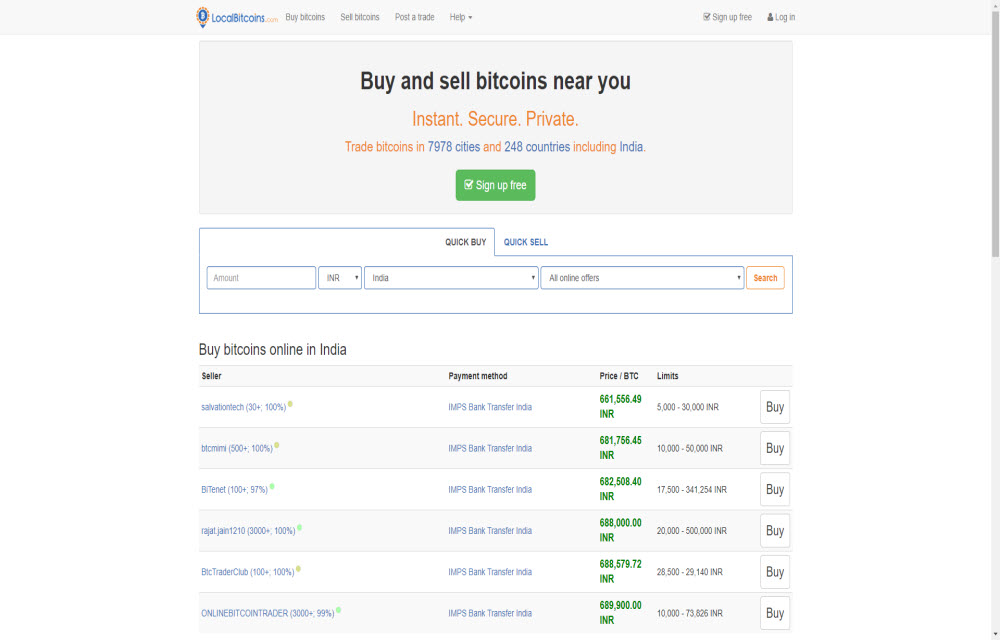Switch to the QUICK SELL tab
Viewport: 1000px width, 640px height.
click(x=526, y=242)
